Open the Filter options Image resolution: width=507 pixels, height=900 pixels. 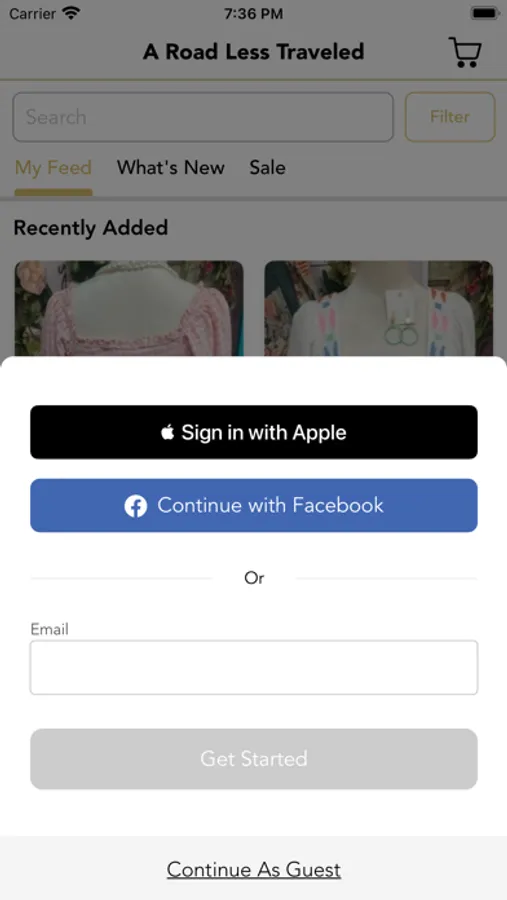point(450,117)
